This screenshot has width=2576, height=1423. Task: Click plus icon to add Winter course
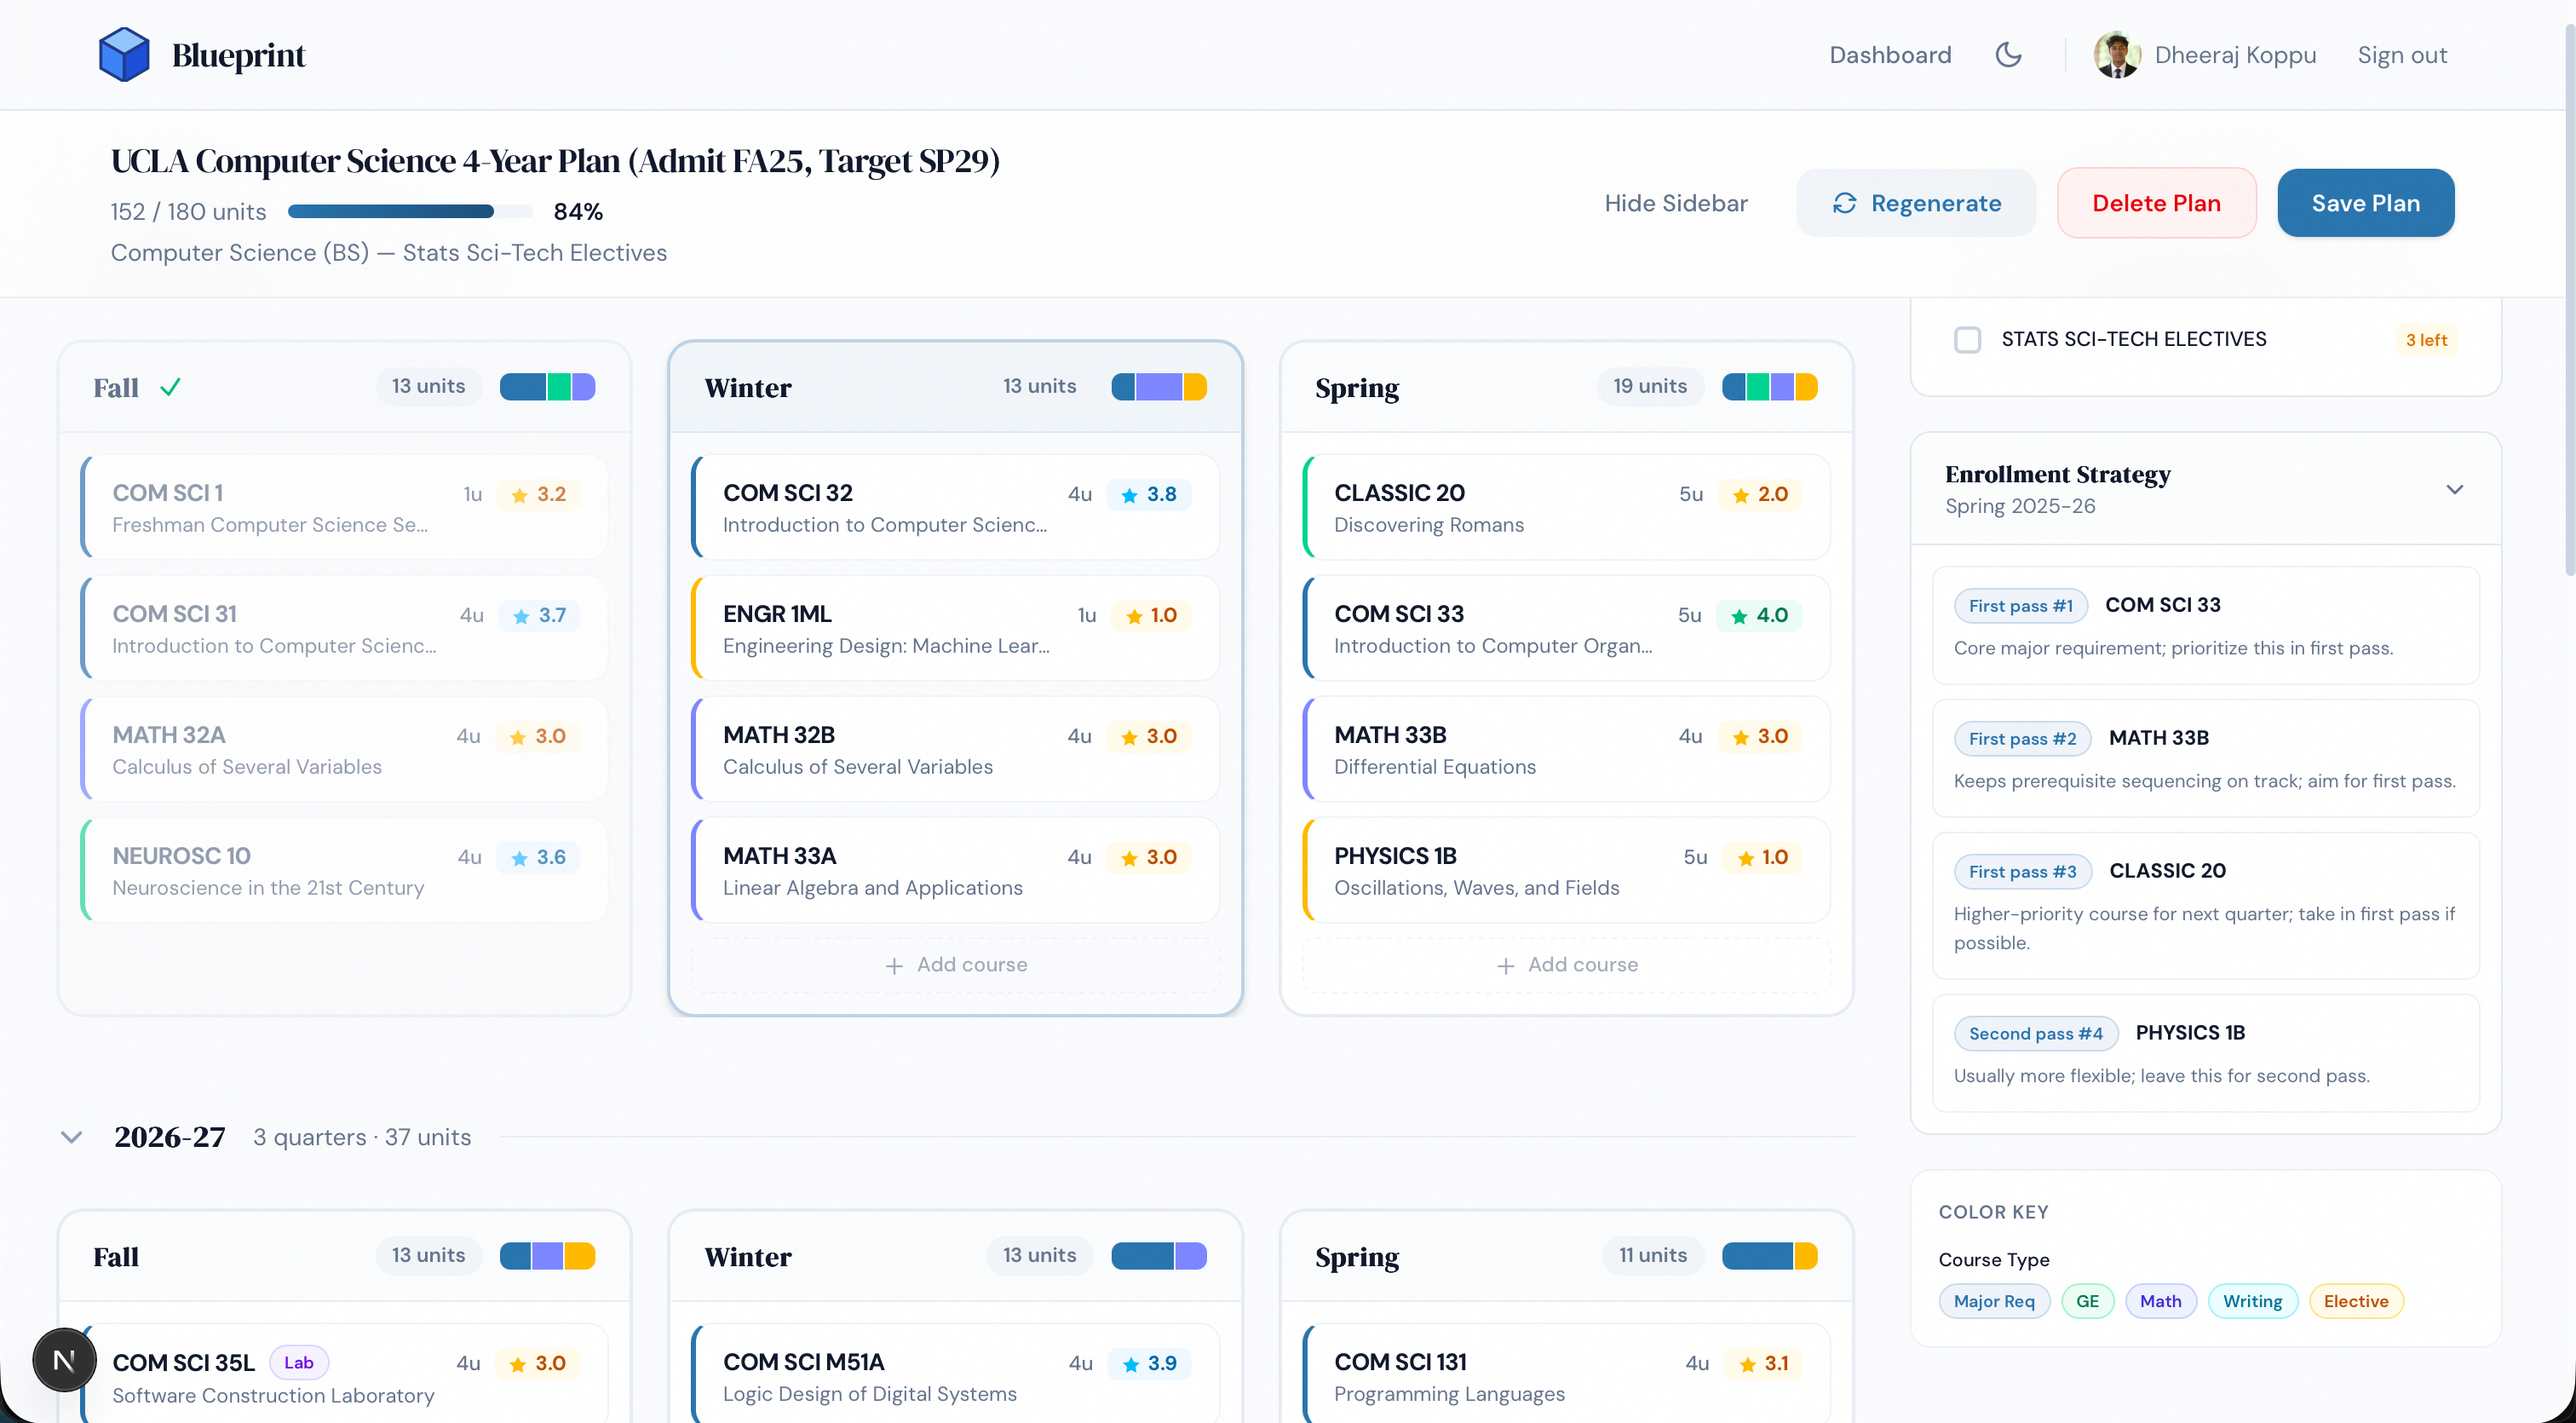point(894,965)
